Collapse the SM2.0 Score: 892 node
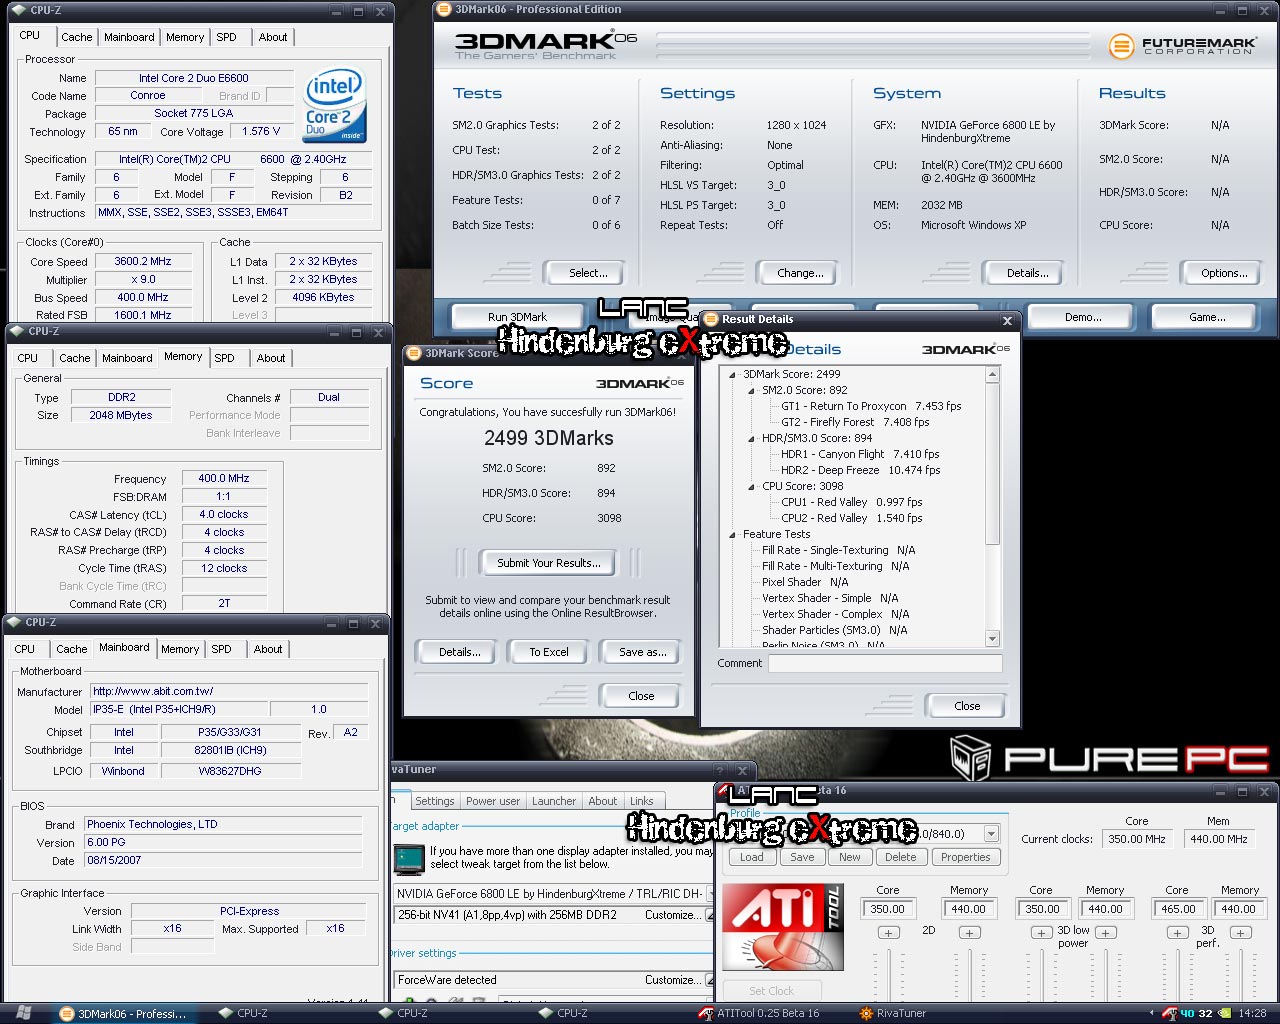 752,391
